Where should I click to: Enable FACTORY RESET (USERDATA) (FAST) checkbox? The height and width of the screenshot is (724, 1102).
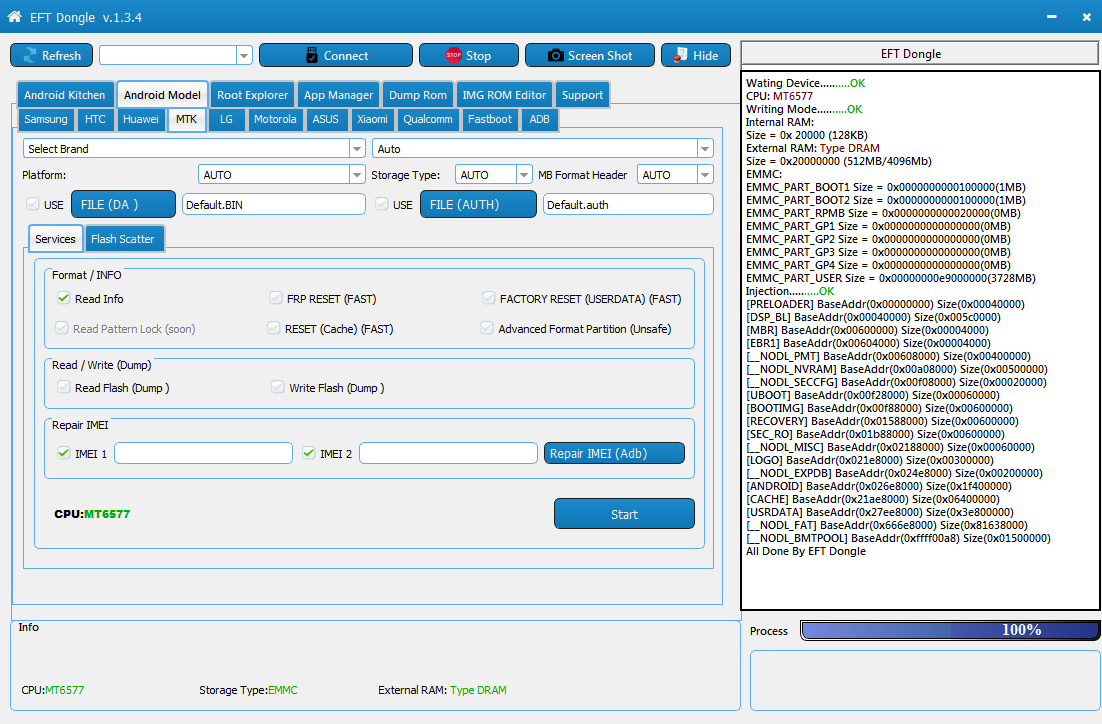[x=488, y=298]
